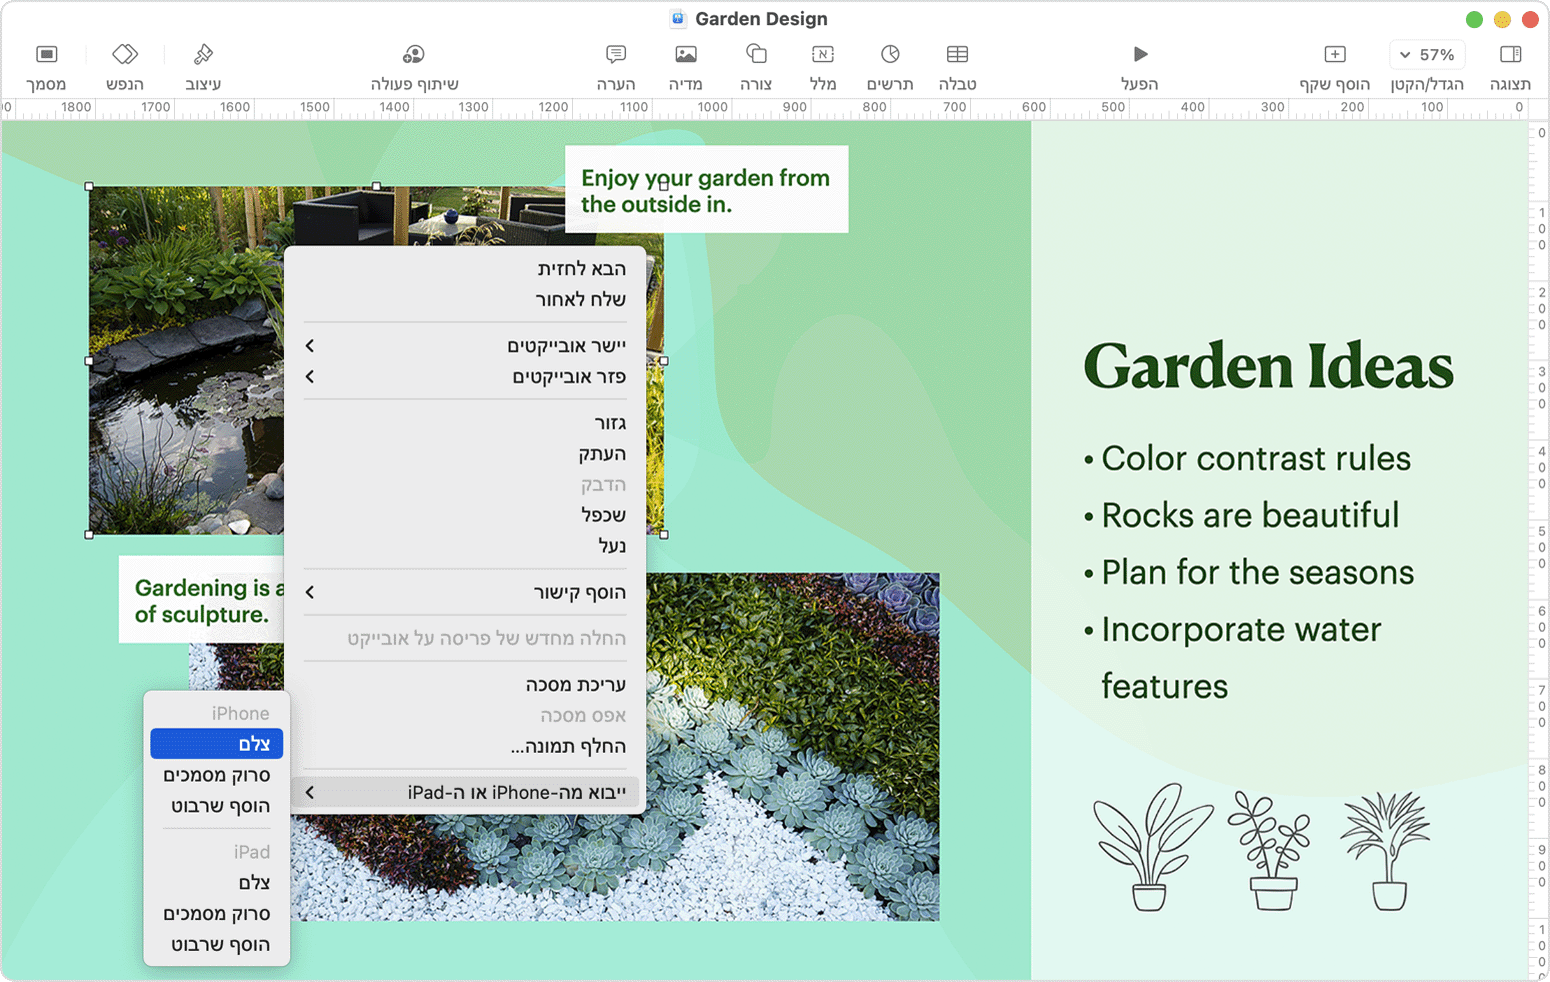Image resolution: width=1550 pixels, height=982 pixels.
Task: Open the View (תצוגה) sidebar icon
Action: pyautogui.click(x=1510, y=54)
